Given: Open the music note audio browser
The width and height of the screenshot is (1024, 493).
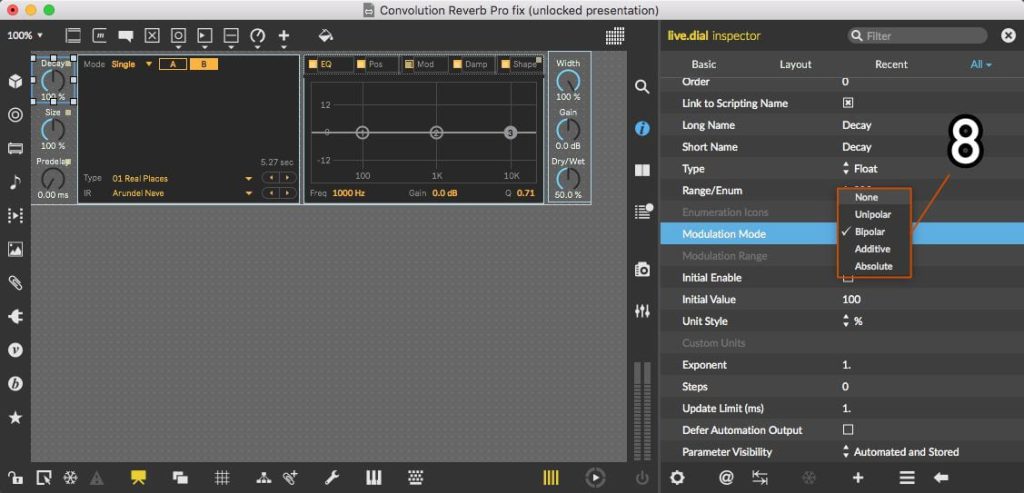Looking at the screenshot, I should point(15,182).
